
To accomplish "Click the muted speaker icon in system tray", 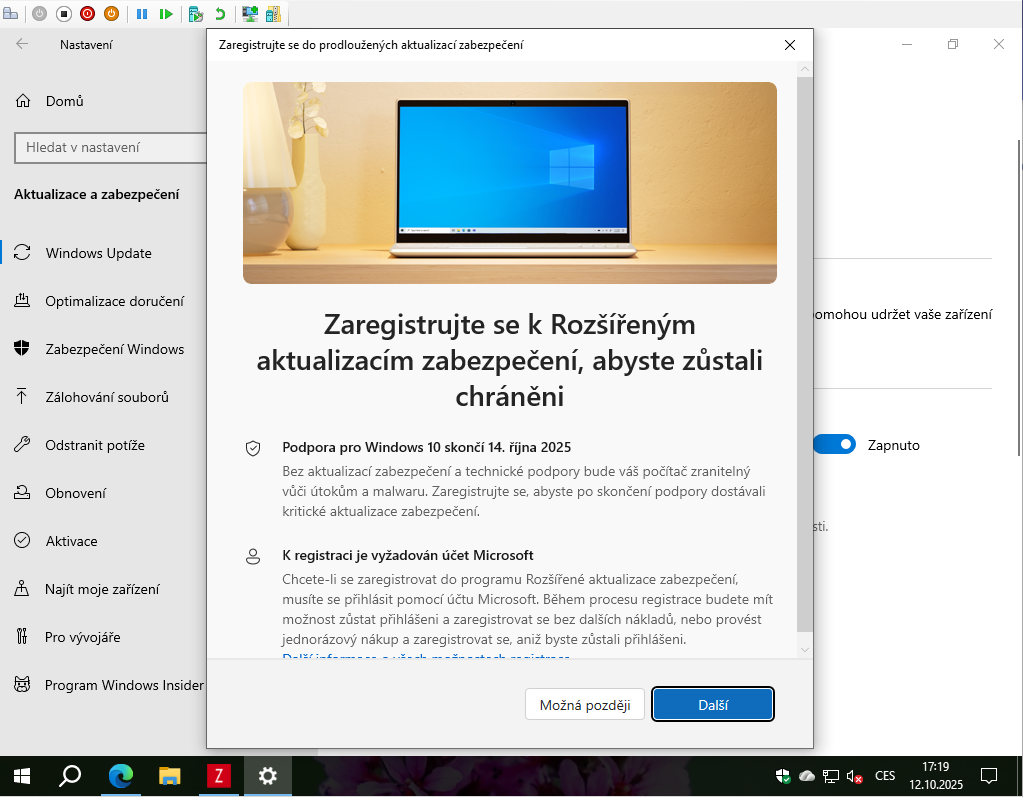I will (x=854, y=776).
